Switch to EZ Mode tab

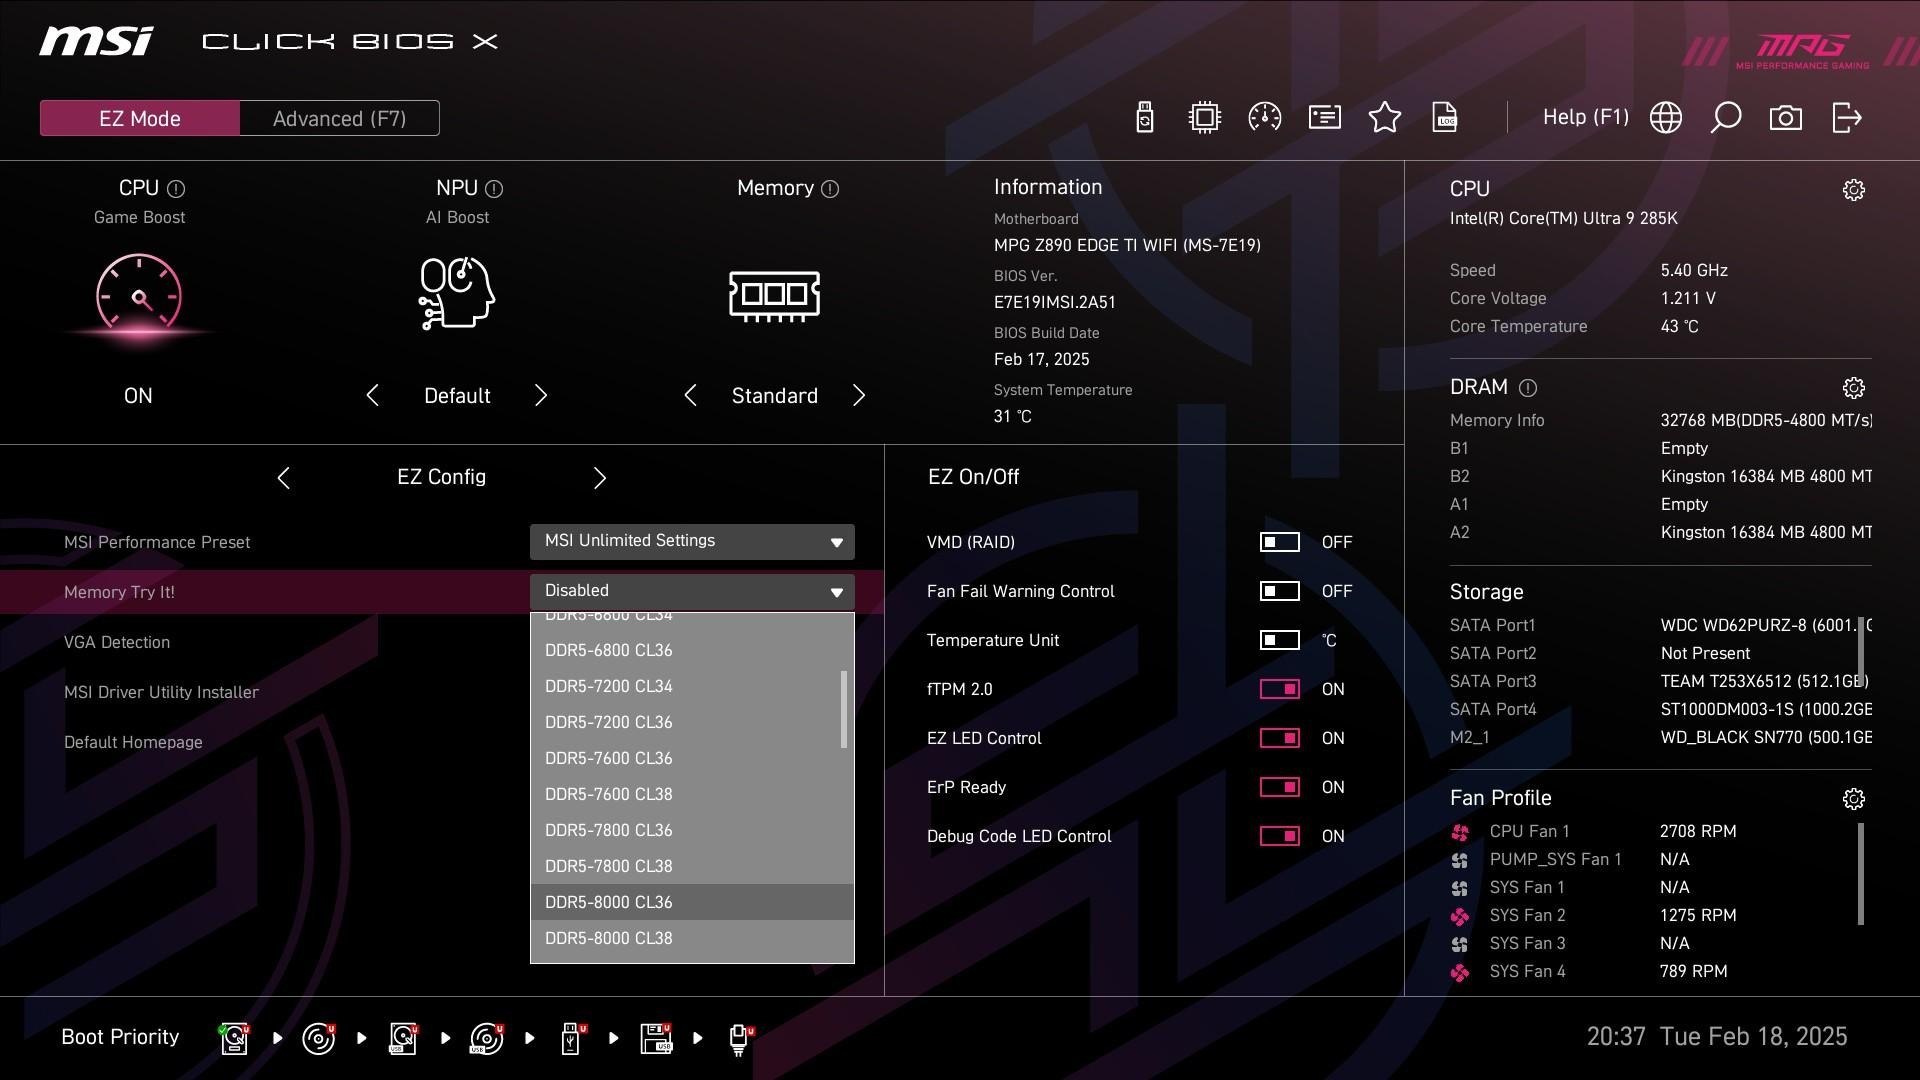(140, 118)
